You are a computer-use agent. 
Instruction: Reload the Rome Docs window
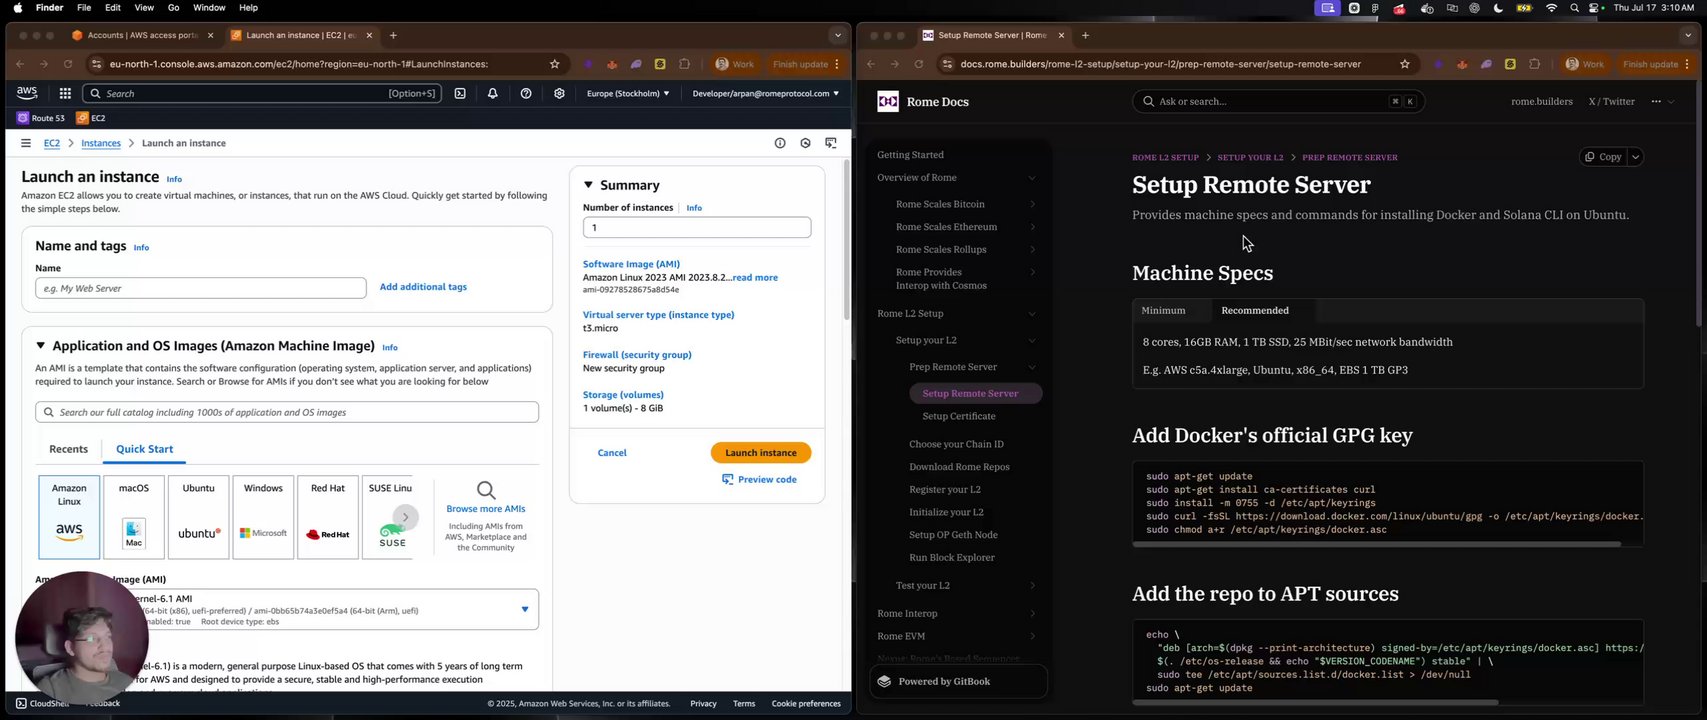[919, 64]
